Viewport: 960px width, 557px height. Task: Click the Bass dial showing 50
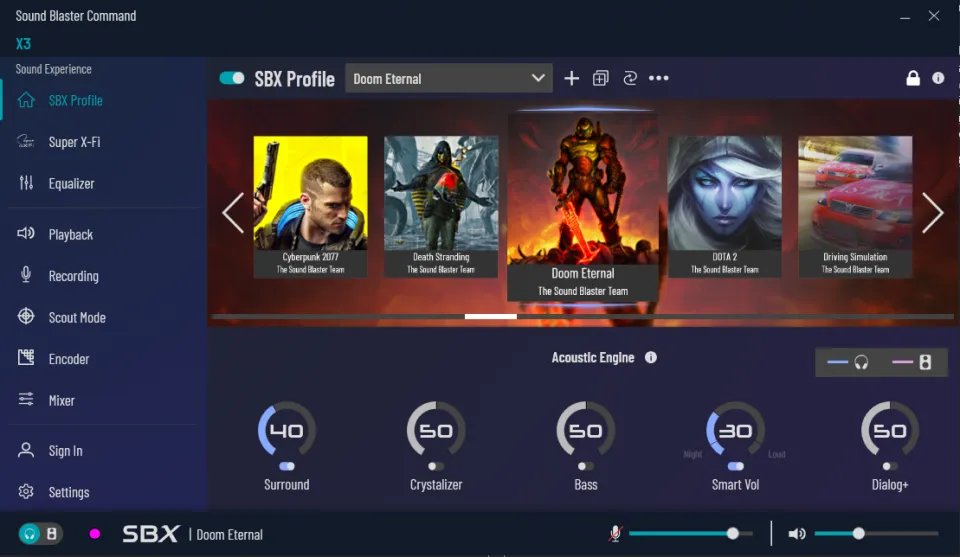pos(585,430)
